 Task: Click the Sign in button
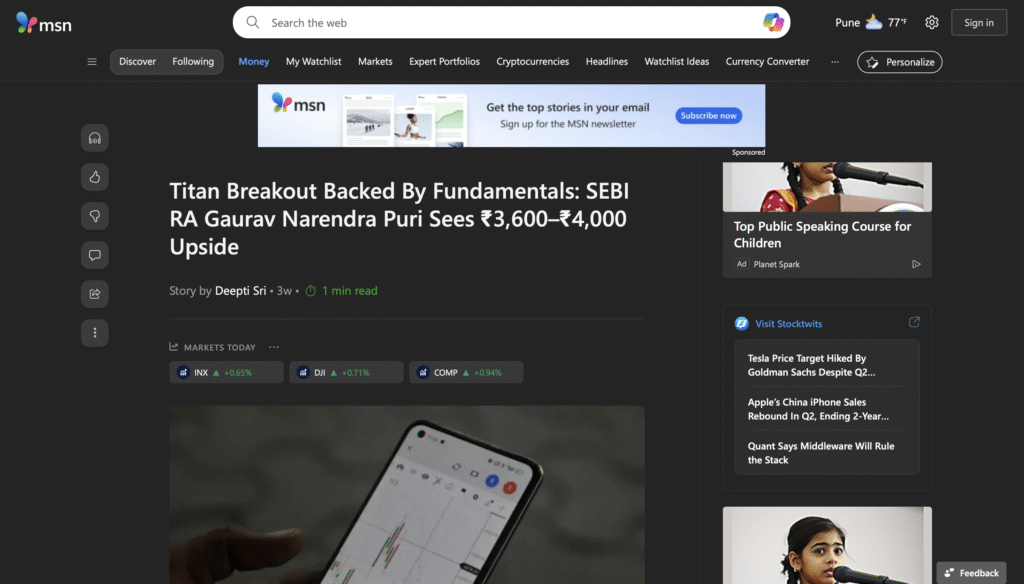[979, 22]
